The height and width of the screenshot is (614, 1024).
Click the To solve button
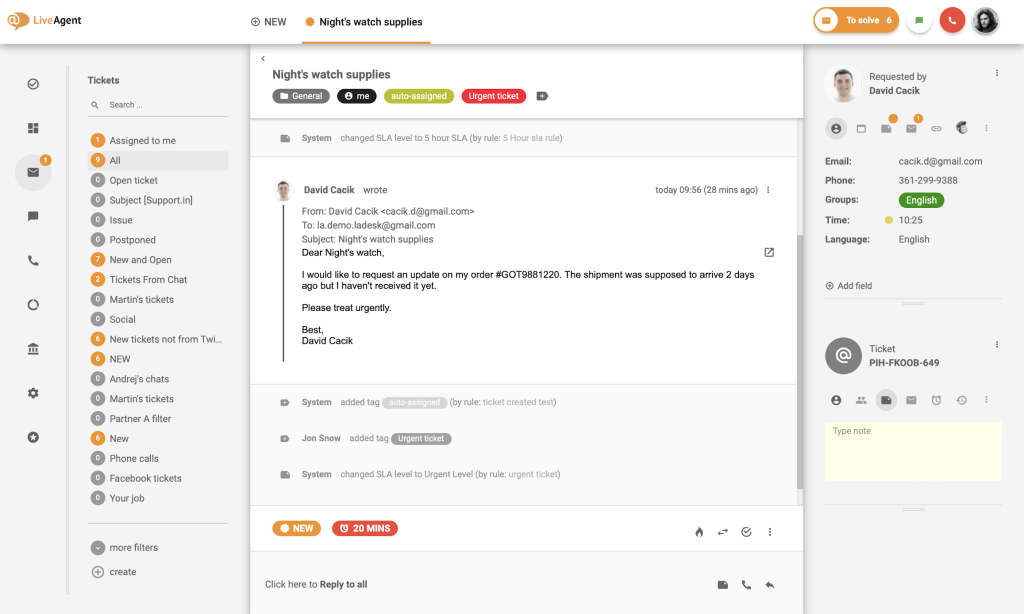coord(856,20)
